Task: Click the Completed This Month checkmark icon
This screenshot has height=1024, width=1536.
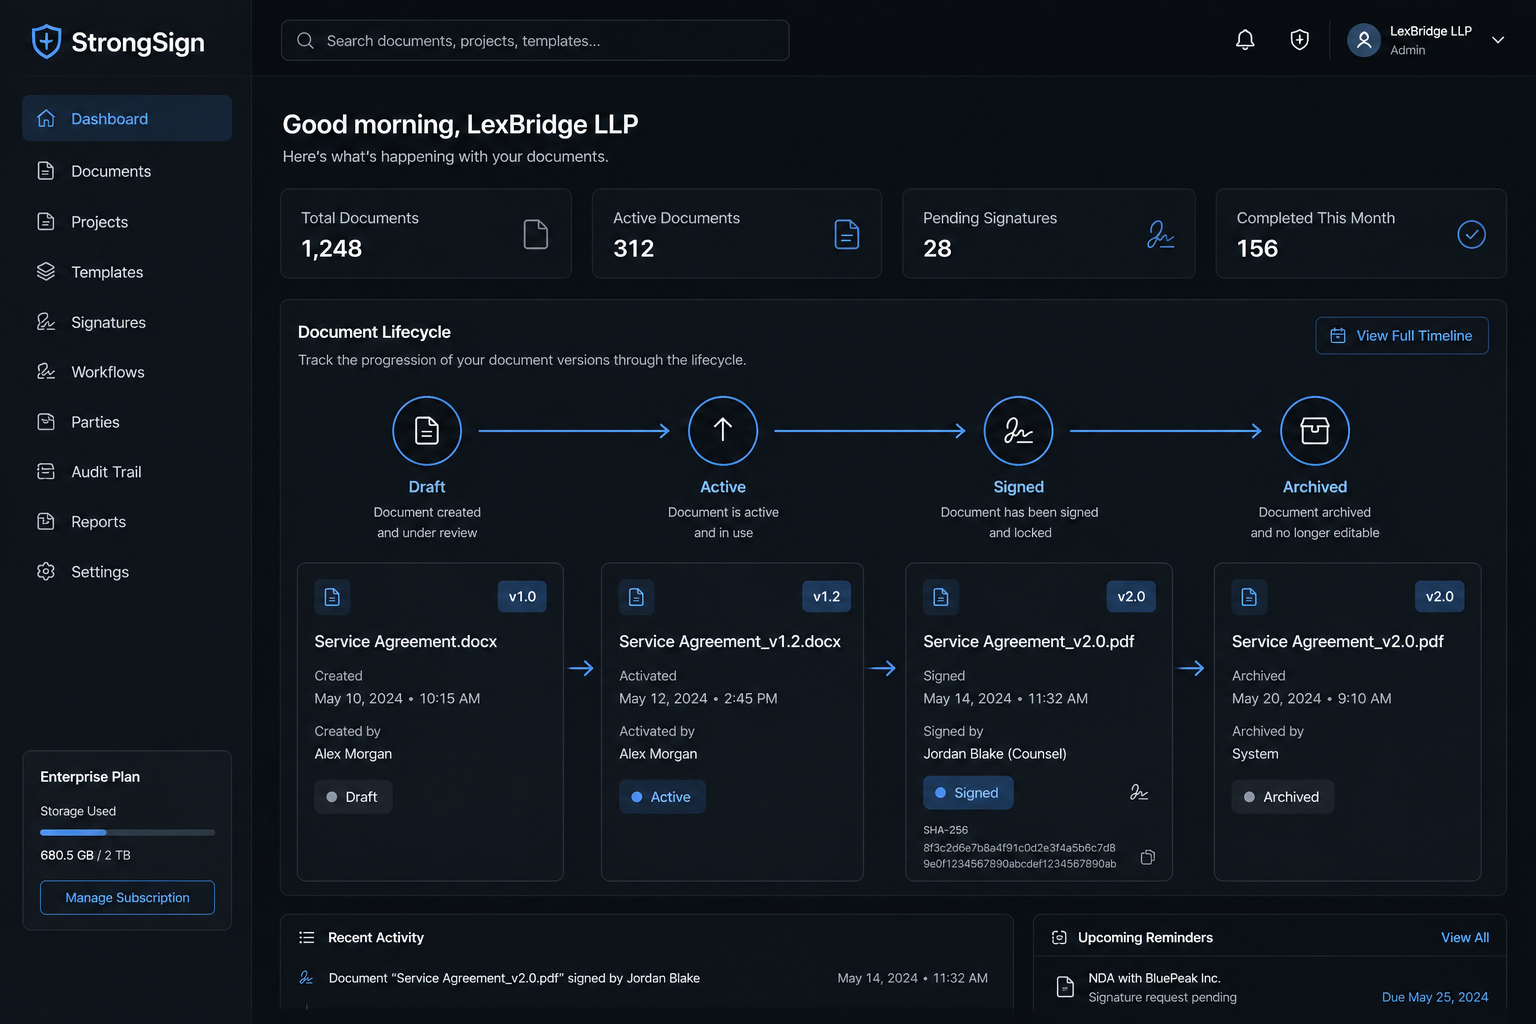Action: (x=1471, y=234)
